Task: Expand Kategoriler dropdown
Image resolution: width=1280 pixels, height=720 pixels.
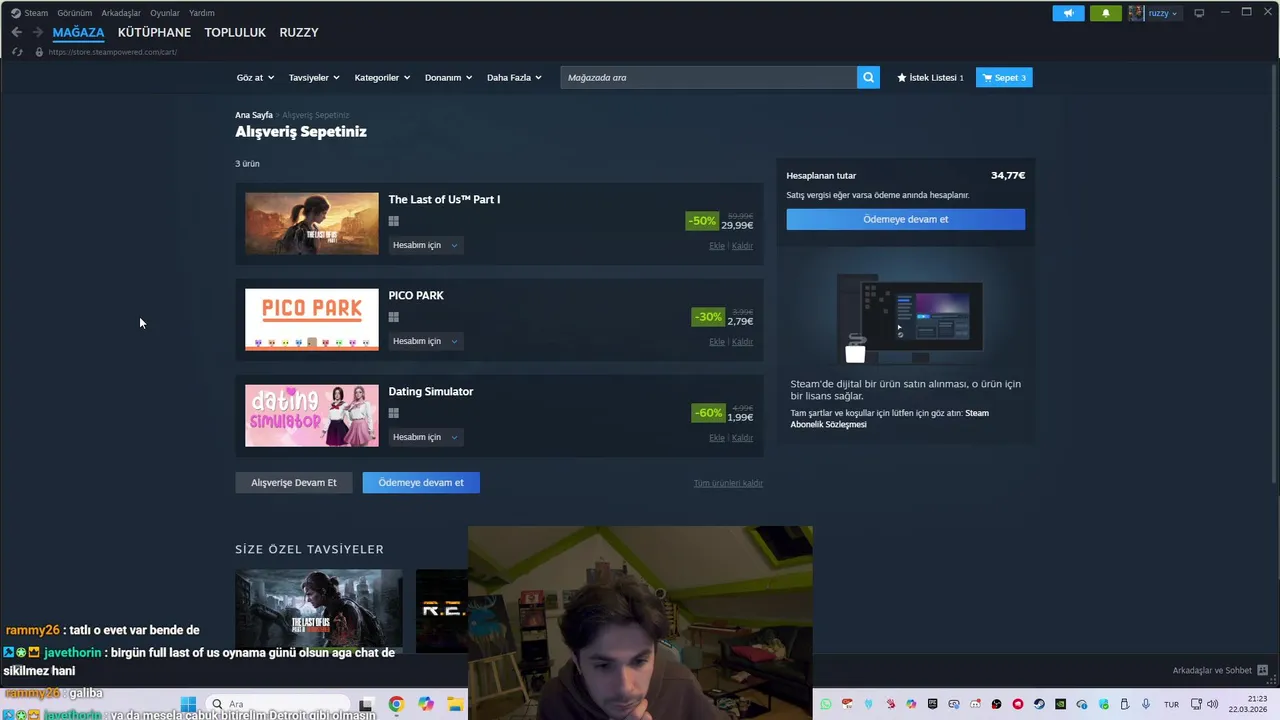Action: click(382, 77)
